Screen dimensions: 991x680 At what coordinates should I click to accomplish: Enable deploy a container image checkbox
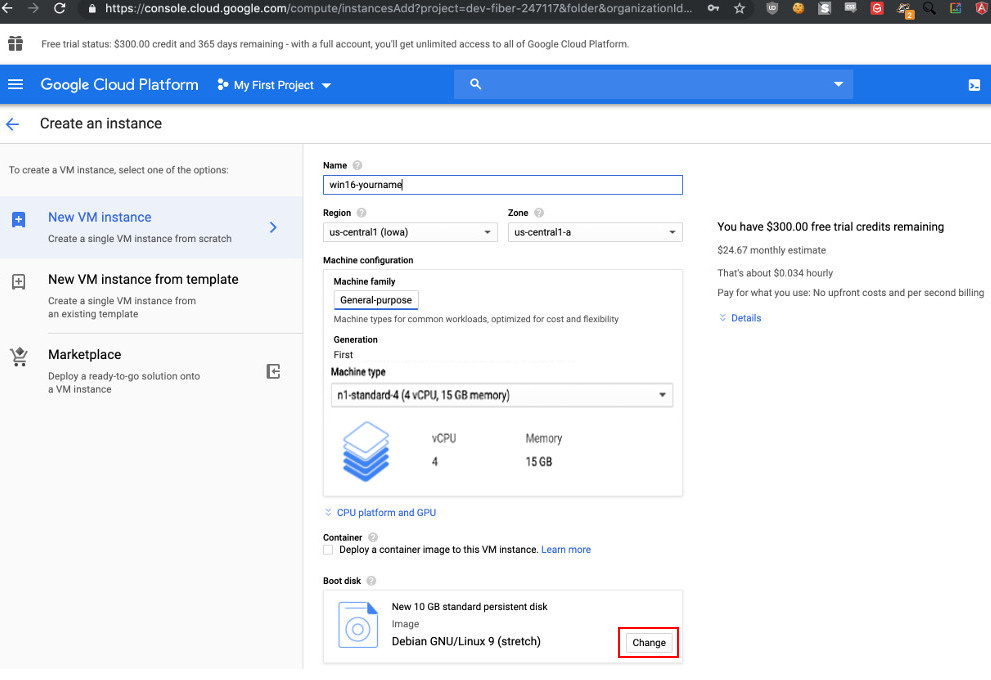click(329, 550)
